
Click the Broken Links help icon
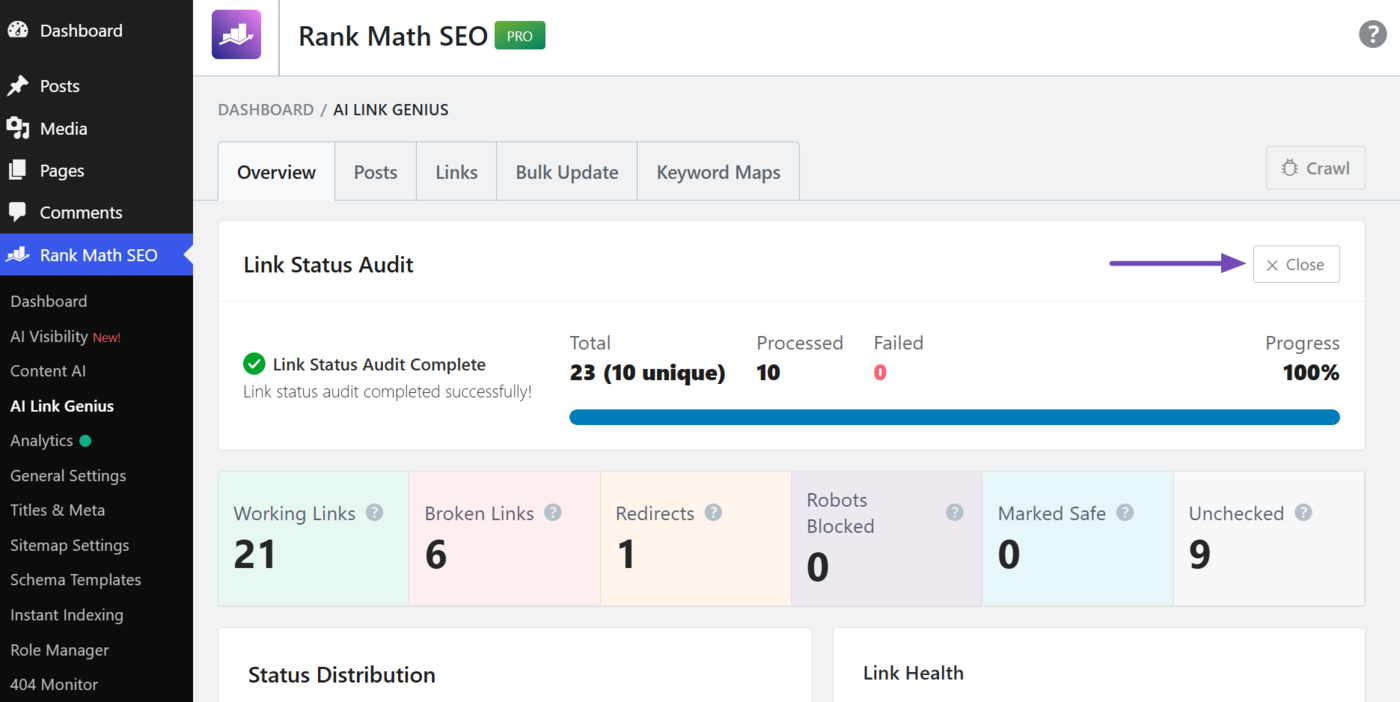click(x=552, y=512)
